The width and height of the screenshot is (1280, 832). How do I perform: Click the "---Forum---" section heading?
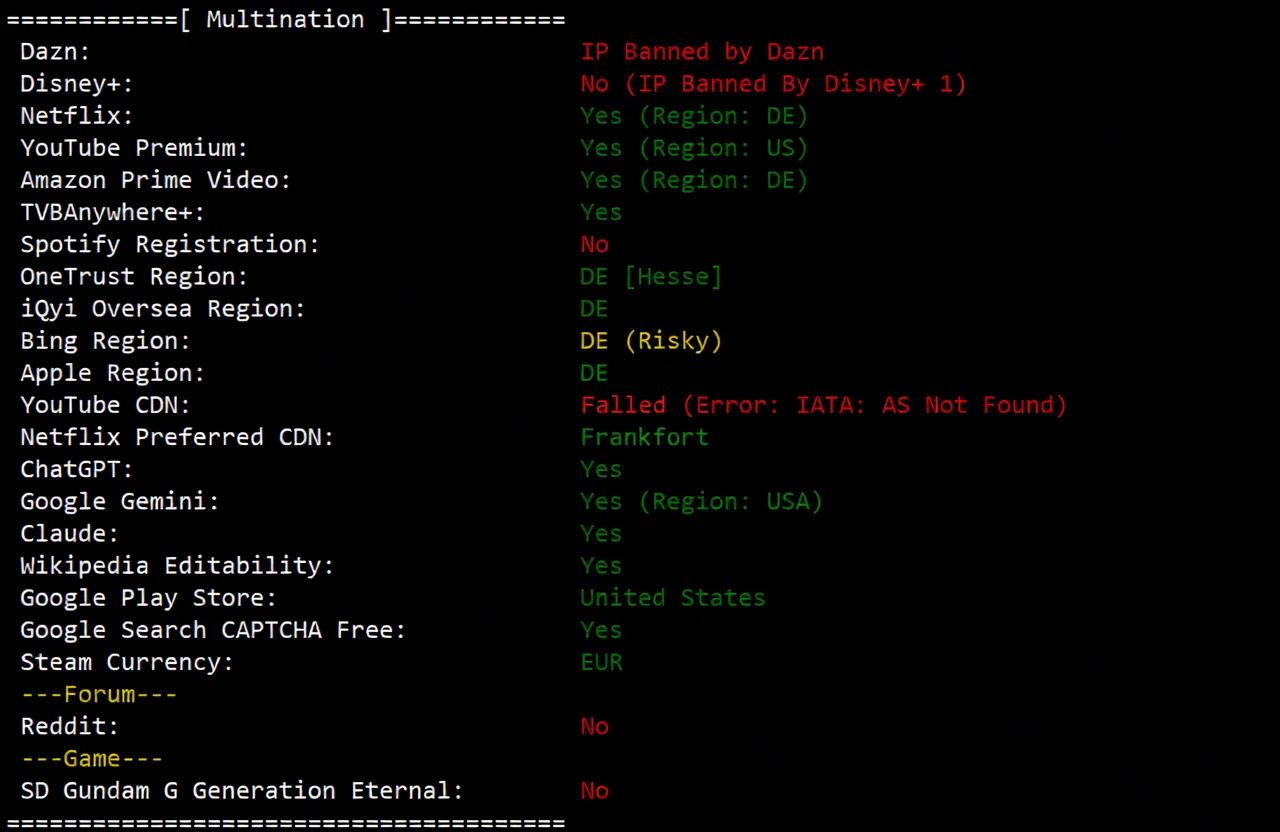[99, 694]
